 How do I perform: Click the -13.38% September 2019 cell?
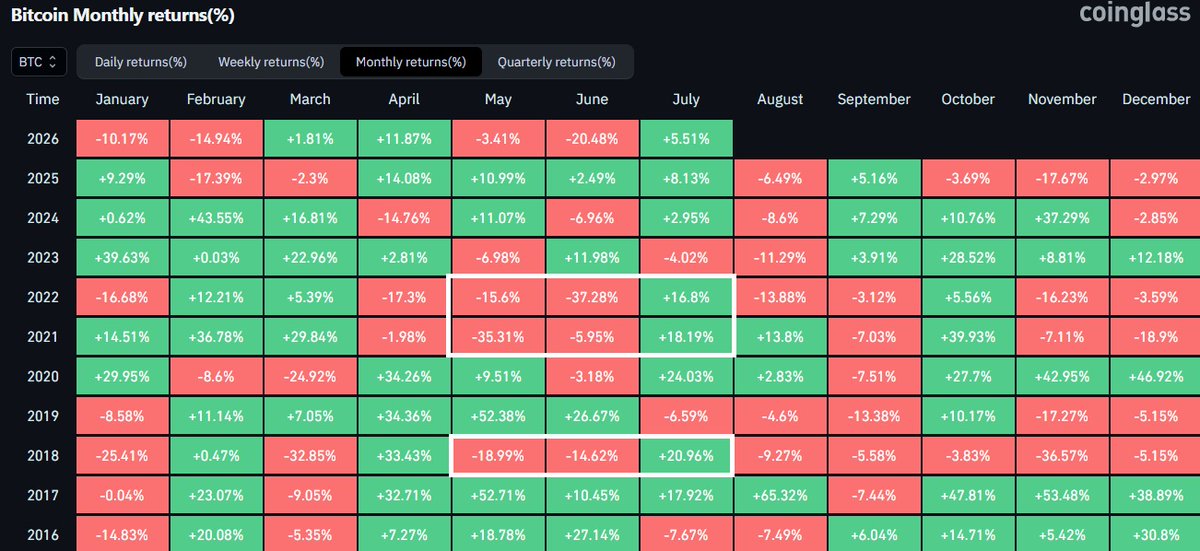pos(874,416)
